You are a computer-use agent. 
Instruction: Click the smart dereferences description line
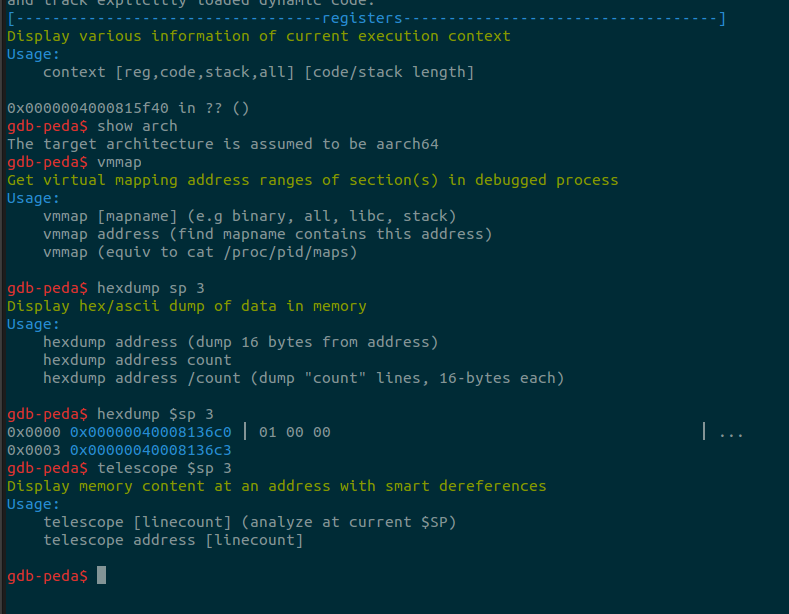[x=276, y=486]
